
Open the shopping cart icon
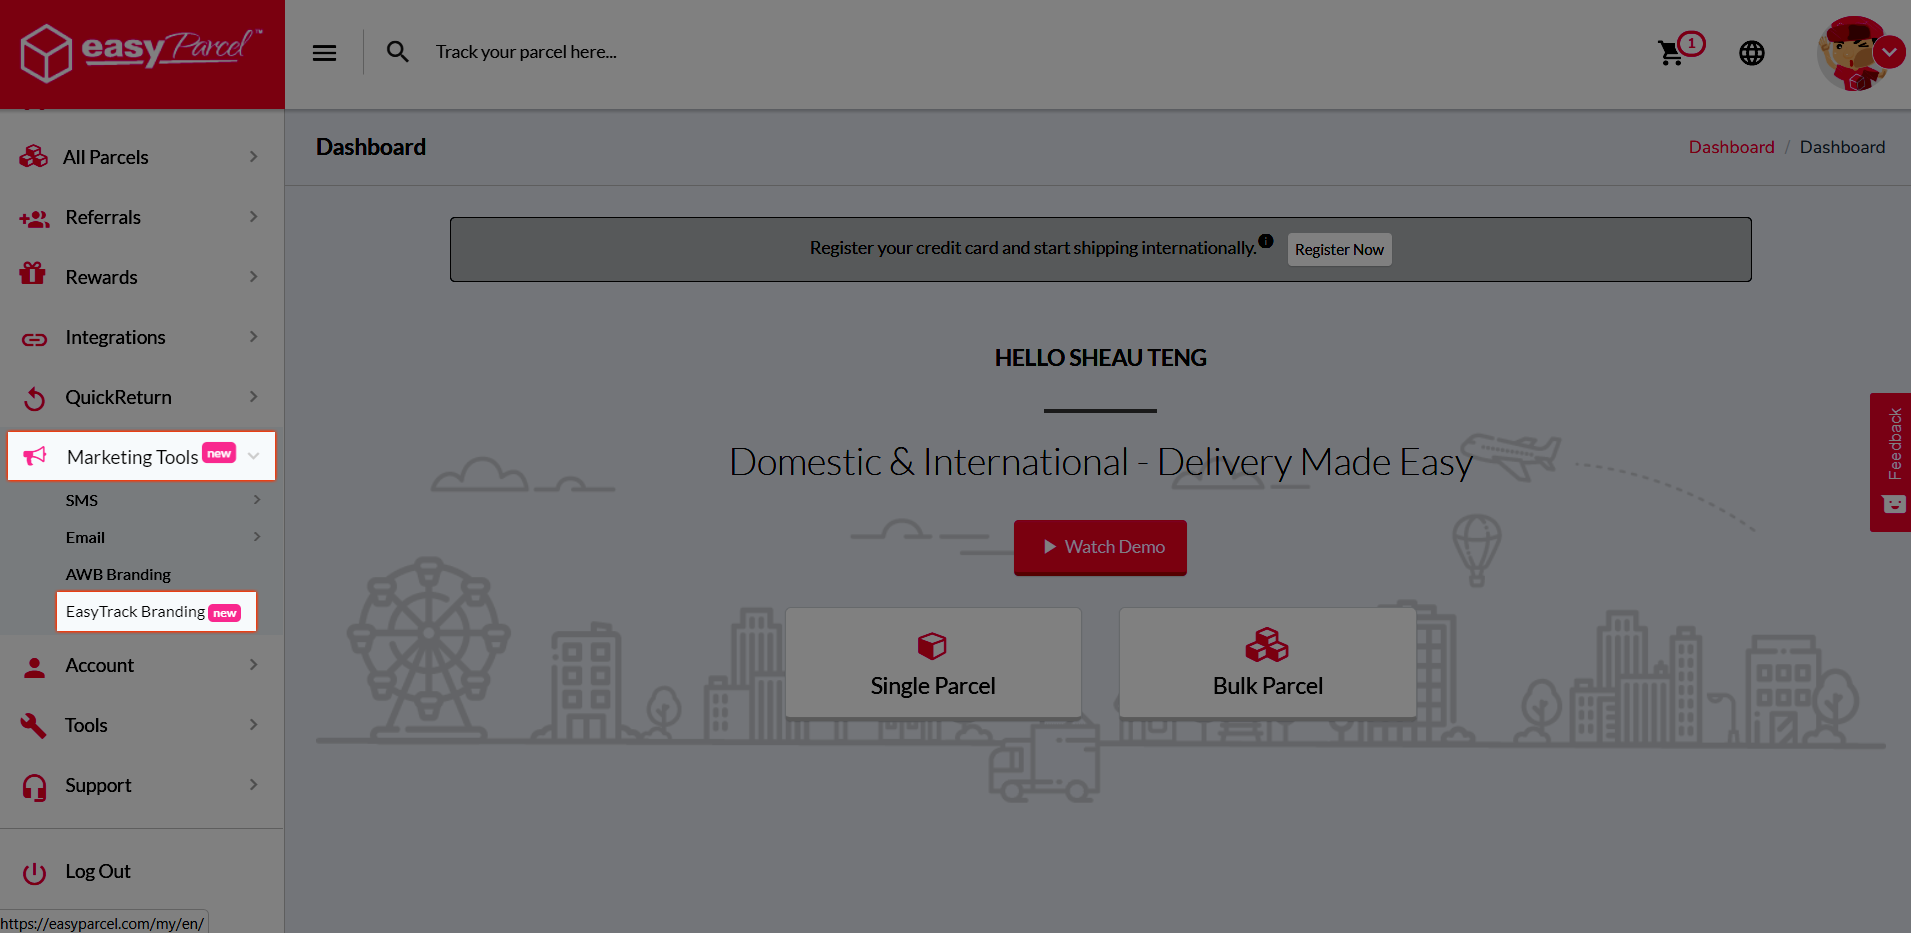coord(1670,53)
